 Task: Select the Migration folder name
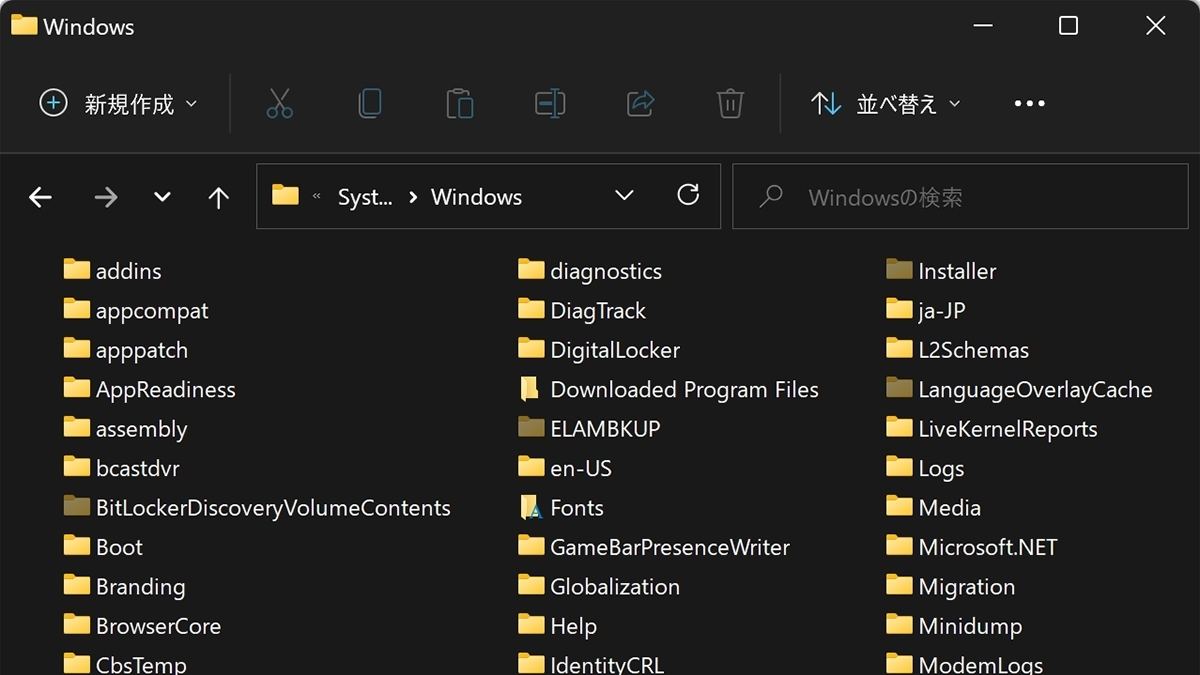[x=967, y=587]
